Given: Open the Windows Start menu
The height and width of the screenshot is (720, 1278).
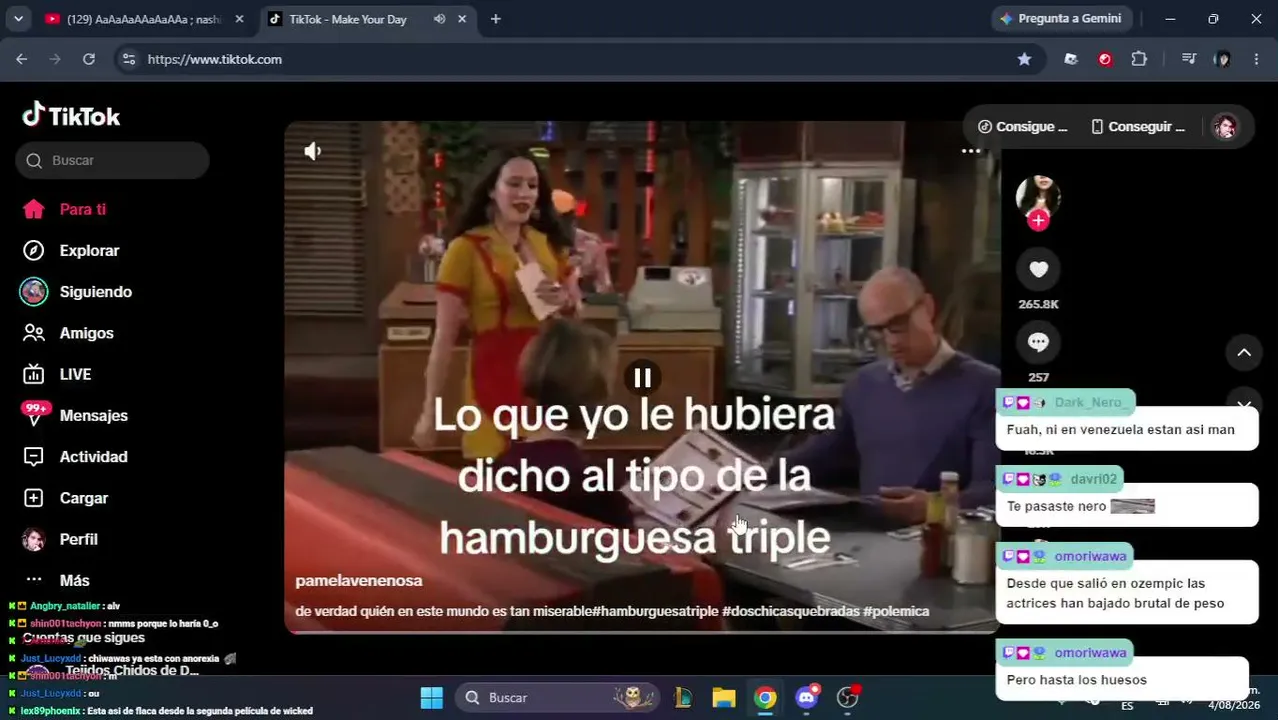Looking at the screenshot, I should tap(431, 697).
